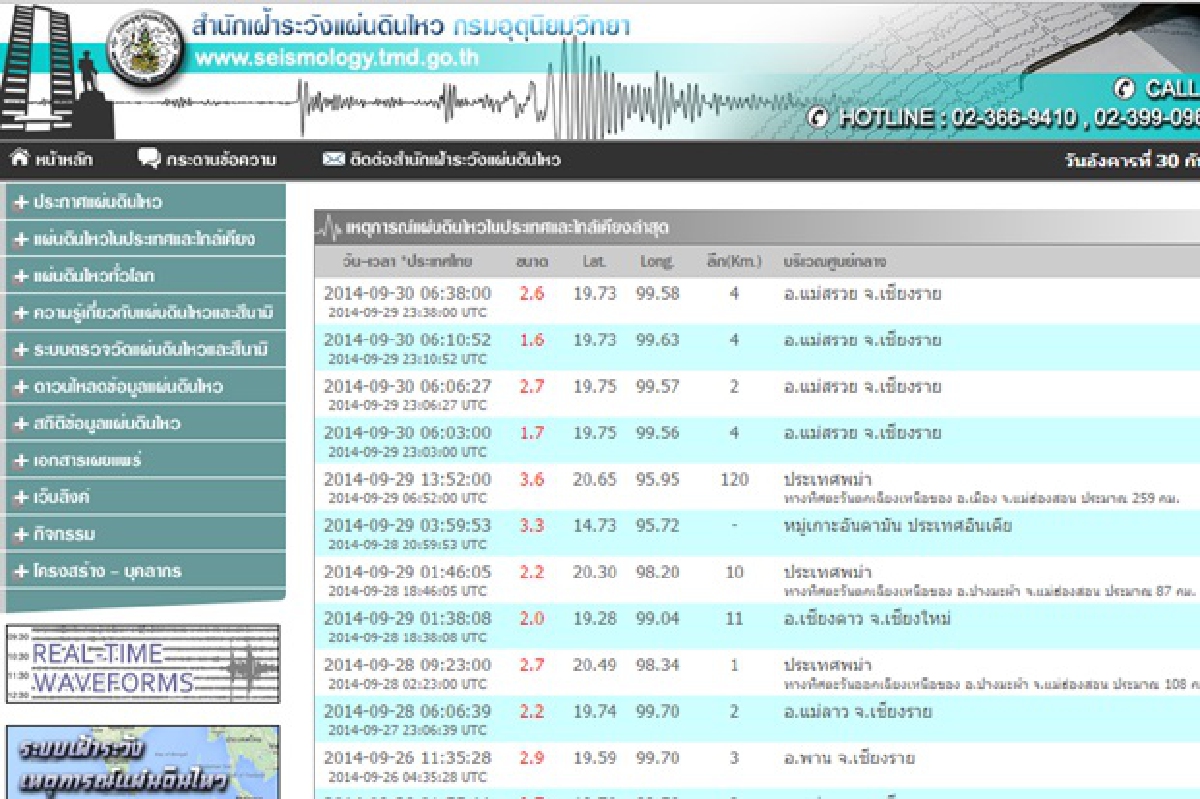The image size is (1200, 799).
Task: Open the สถิติข้อมูลแผ่นดินไหว menu item
Action: (x=145, y=424)
